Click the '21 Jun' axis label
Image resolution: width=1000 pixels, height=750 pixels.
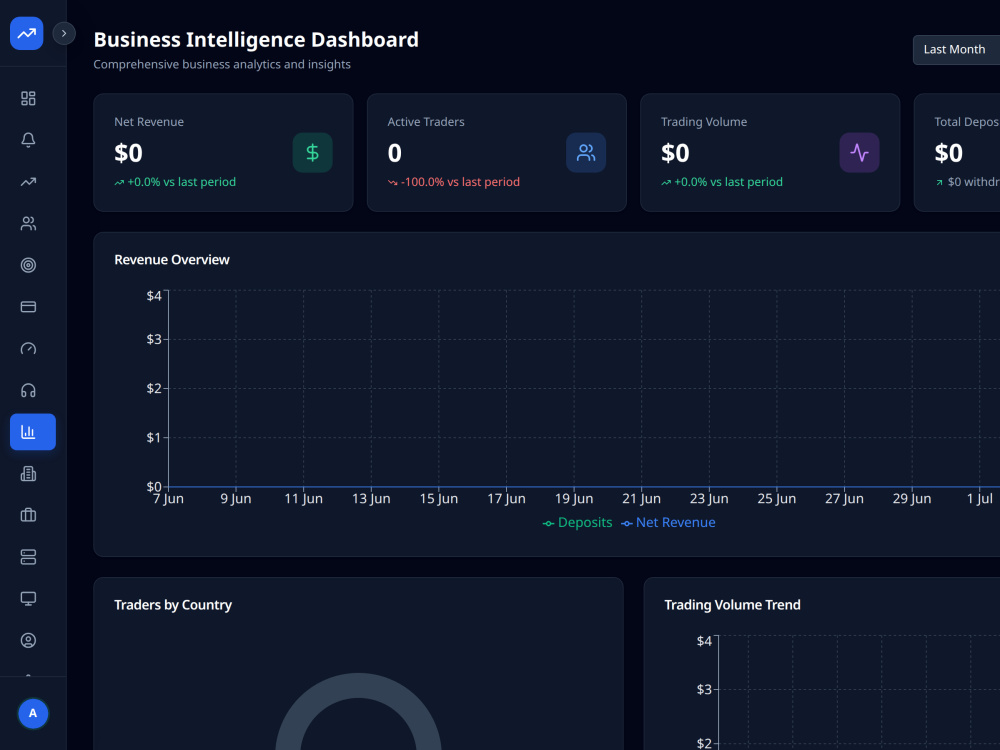[x=642, y=499]
